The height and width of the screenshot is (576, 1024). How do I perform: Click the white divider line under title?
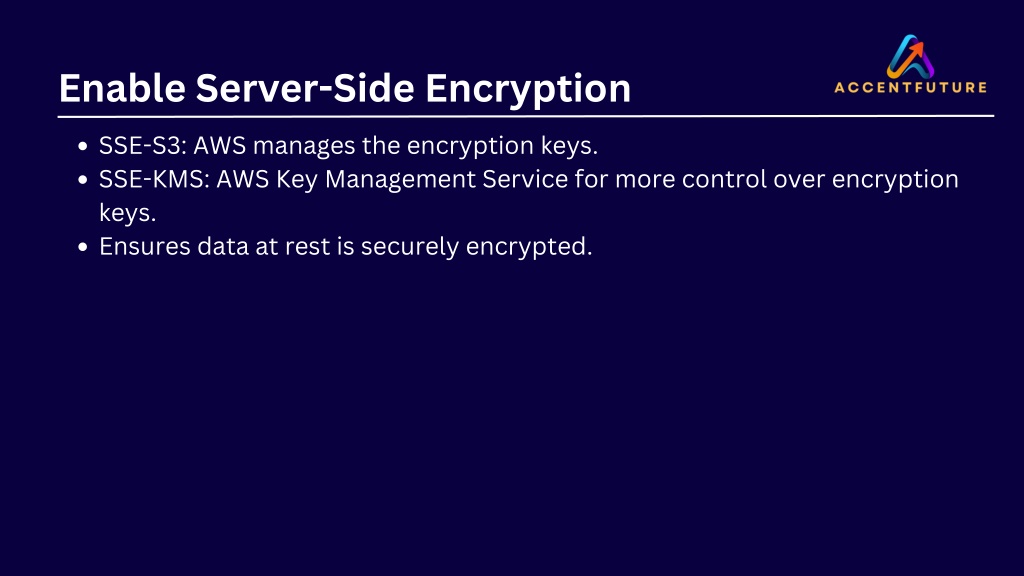click(526, 116)
